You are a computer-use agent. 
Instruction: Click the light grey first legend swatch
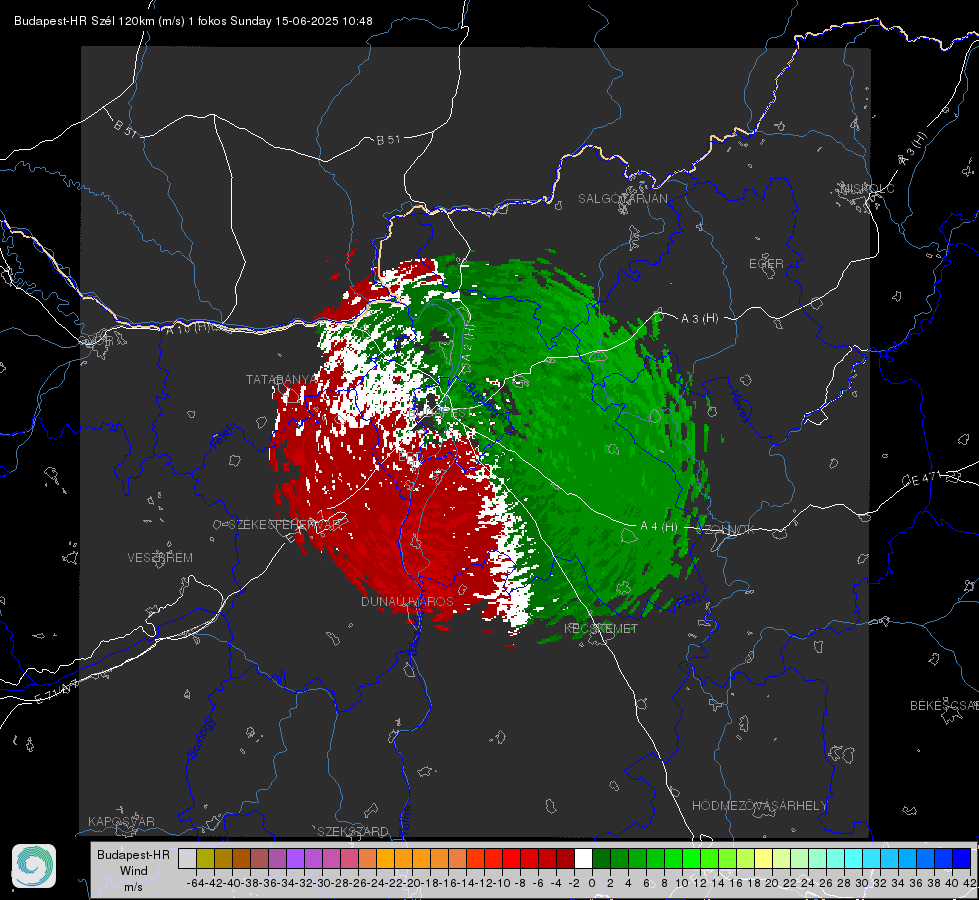pyautogui.click(x=187, y=858)
